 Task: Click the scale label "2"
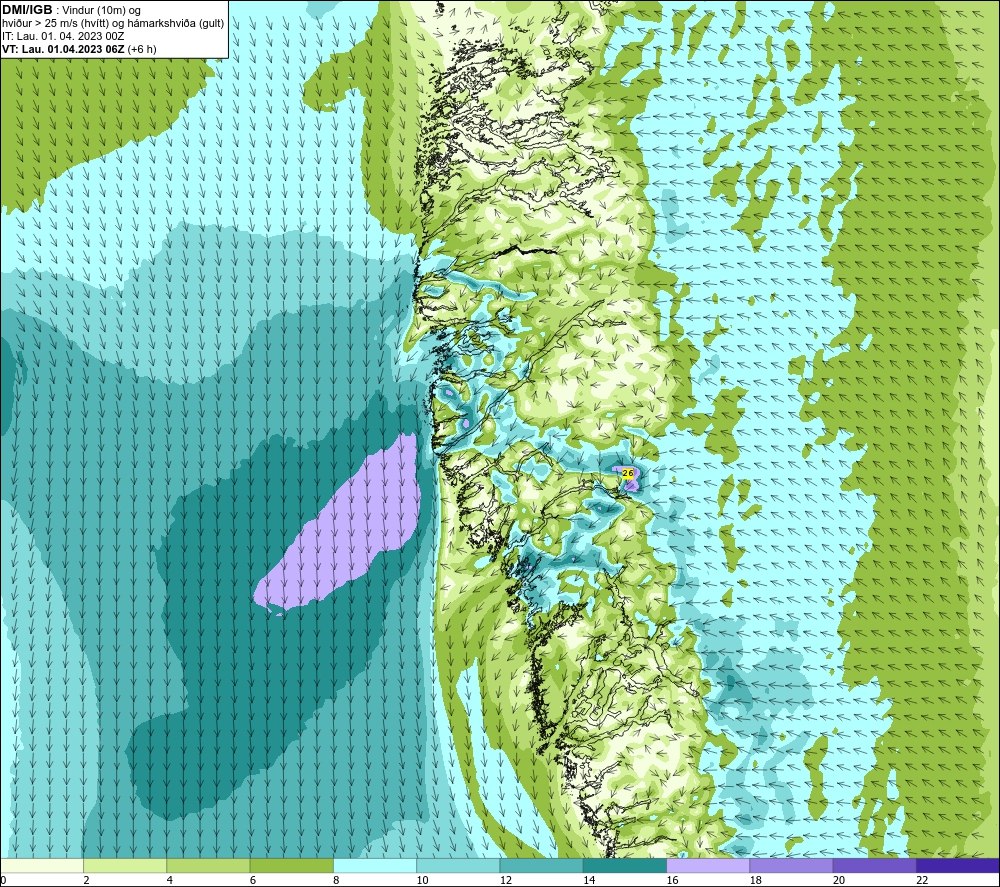click(x=86, y=881)
